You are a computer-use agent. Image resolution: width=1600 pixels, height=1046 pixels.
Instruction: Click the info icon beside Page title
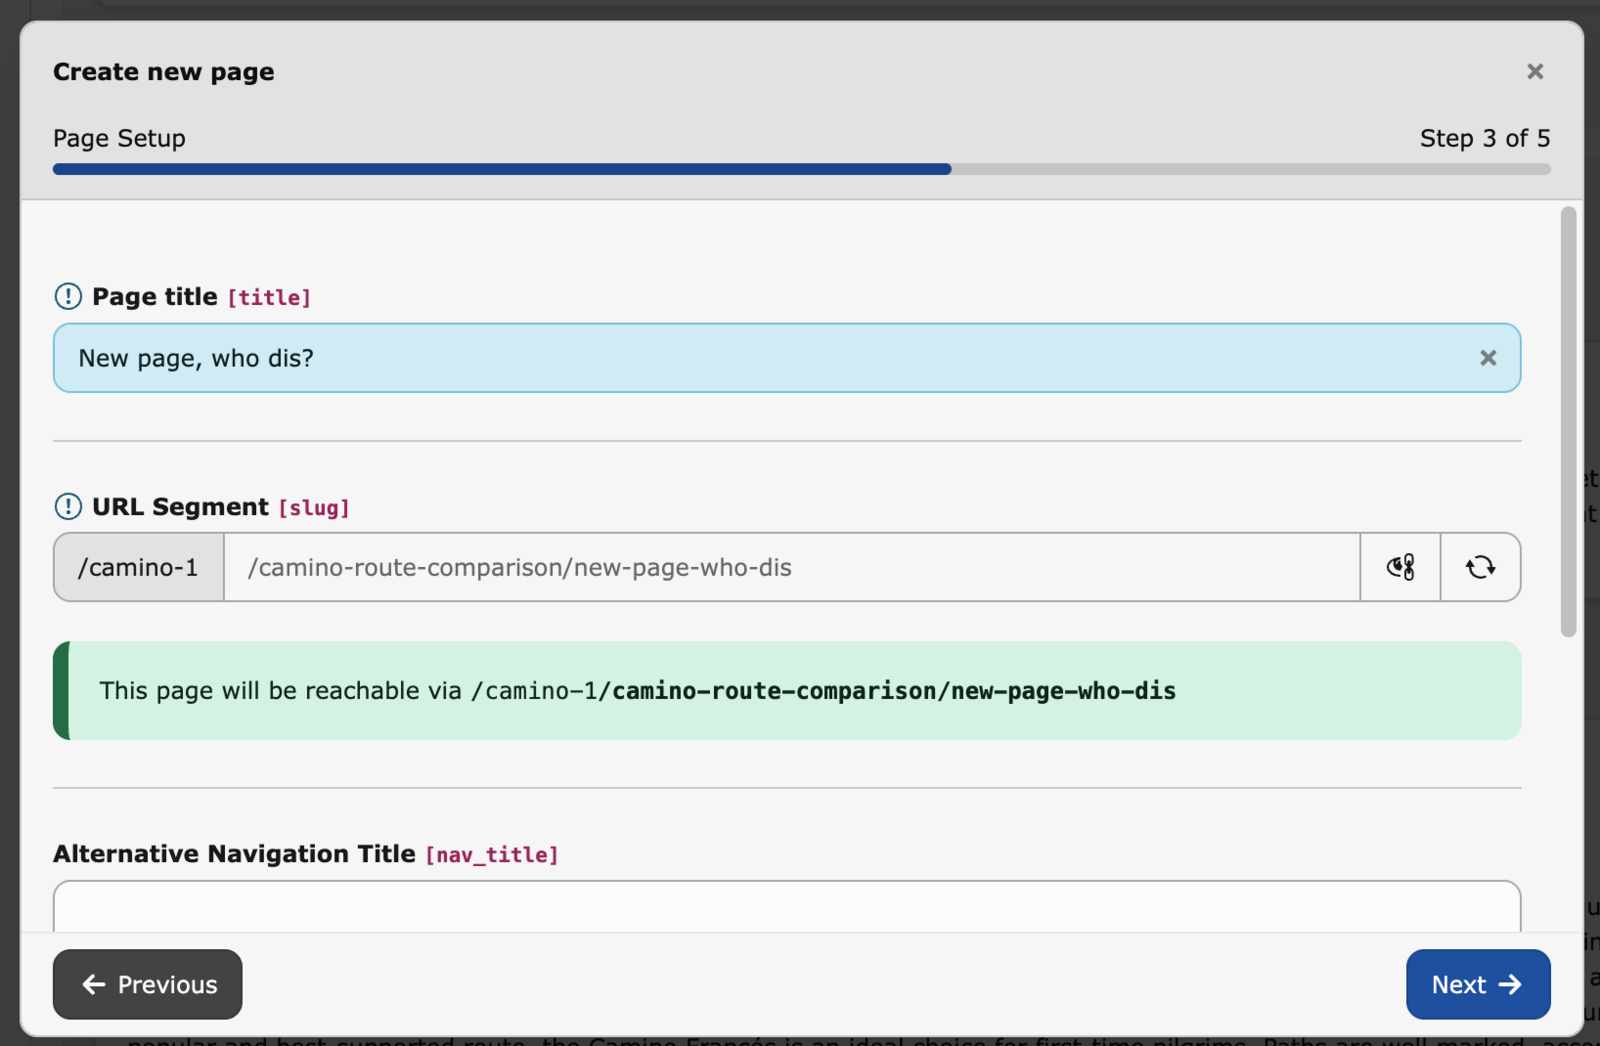pyautogui.click(x=68, y=296)
